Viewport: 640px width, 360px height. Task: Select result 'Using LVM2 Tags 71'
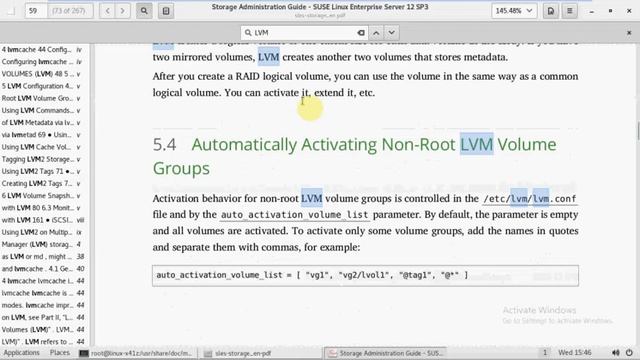coord(42,171)
